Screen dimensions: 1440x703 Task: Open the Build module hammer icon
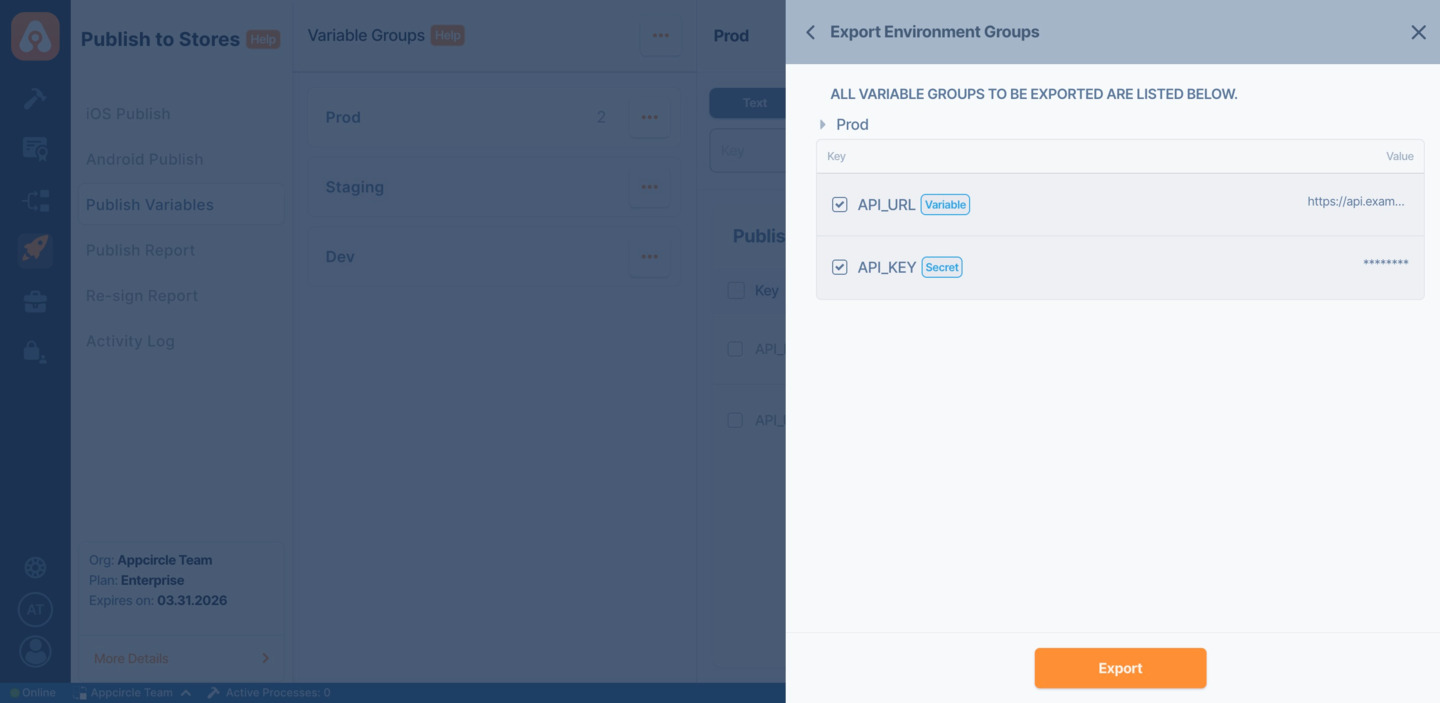pyautogui.click(x=35, y=98)
